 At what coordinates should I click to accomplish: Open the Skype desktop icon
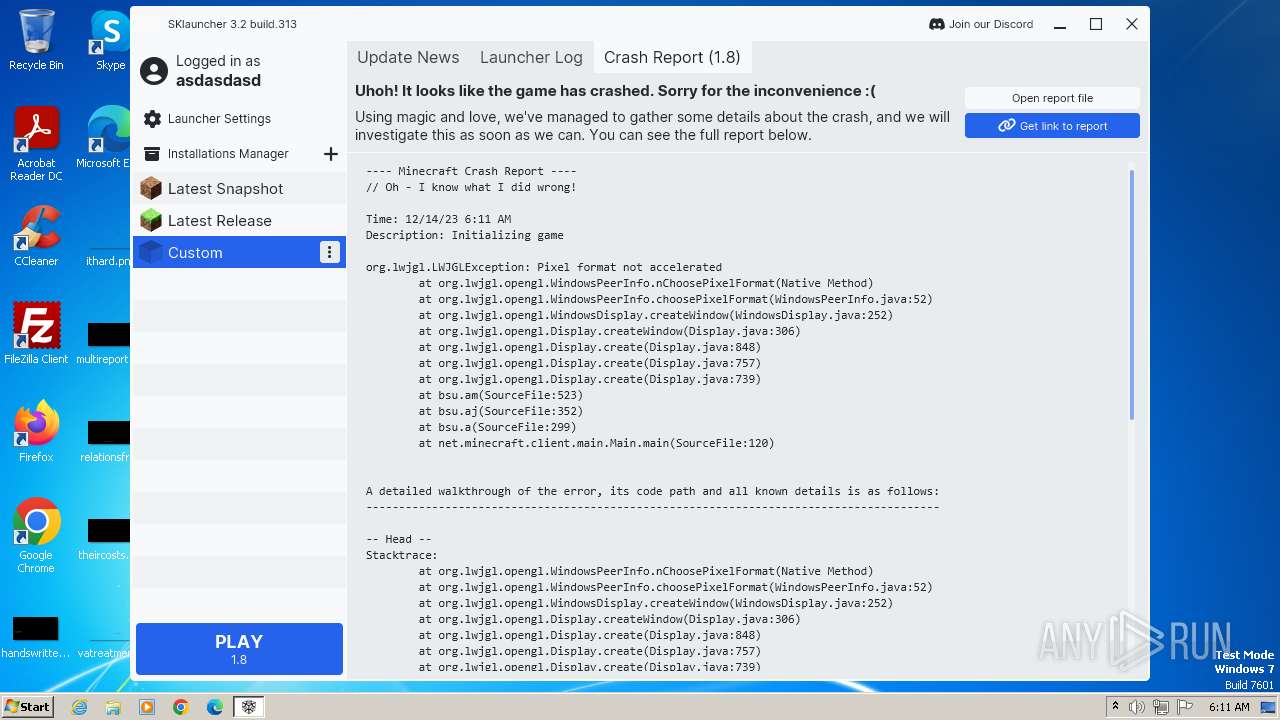[x=110, y=40]
